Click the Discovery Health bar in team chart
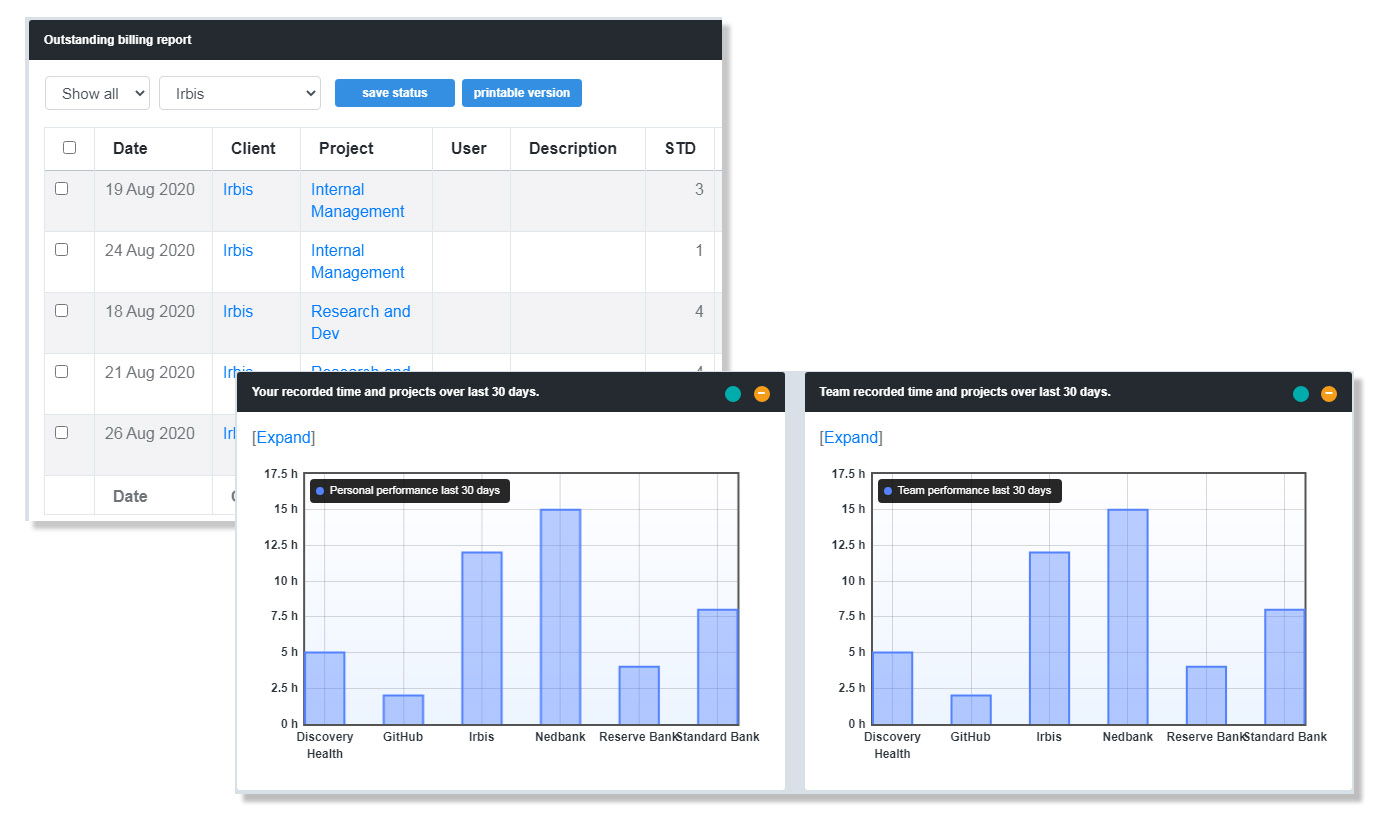1389x825 pixels. [x=893, y=688]
